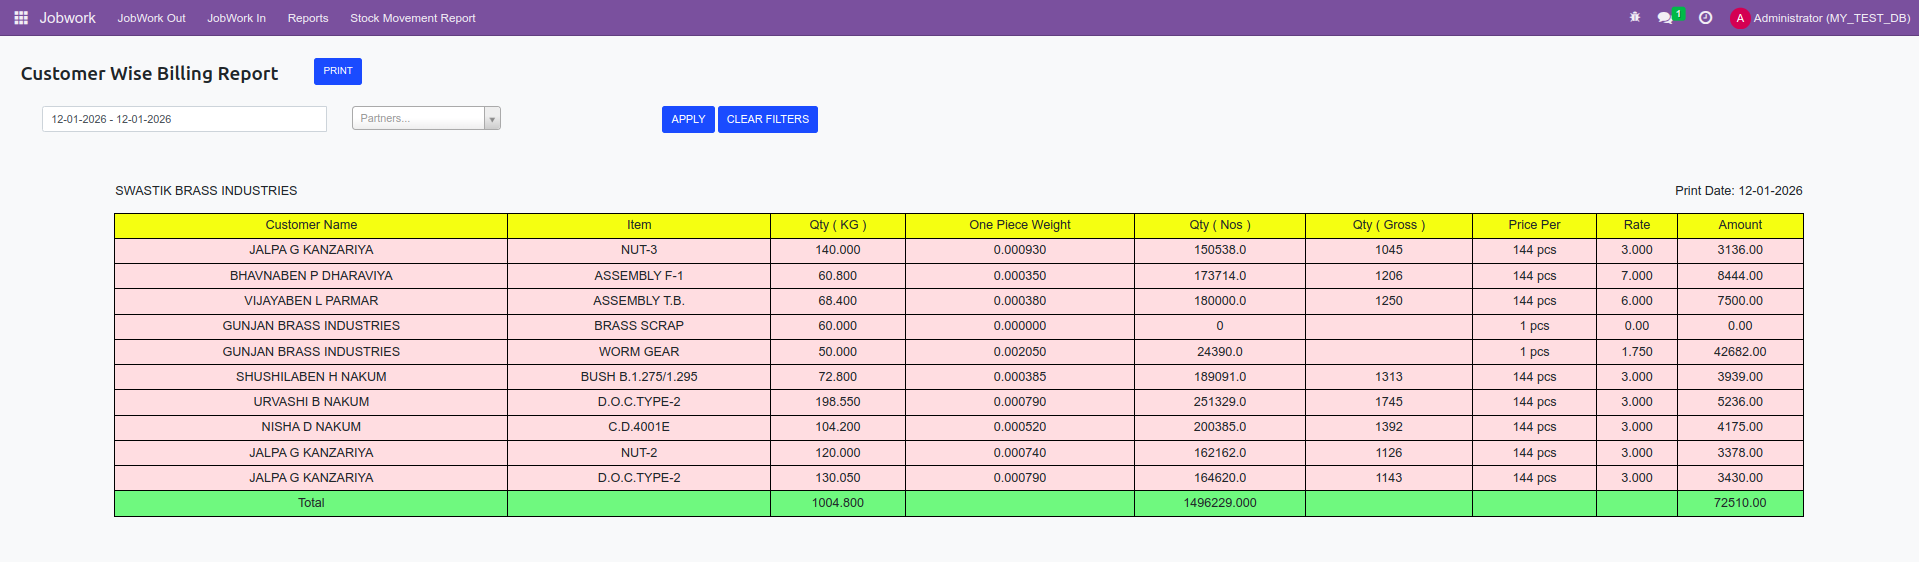Screen dimensions: 1919x562
Task: Click the Amount column header
Action: point(1739,225)
